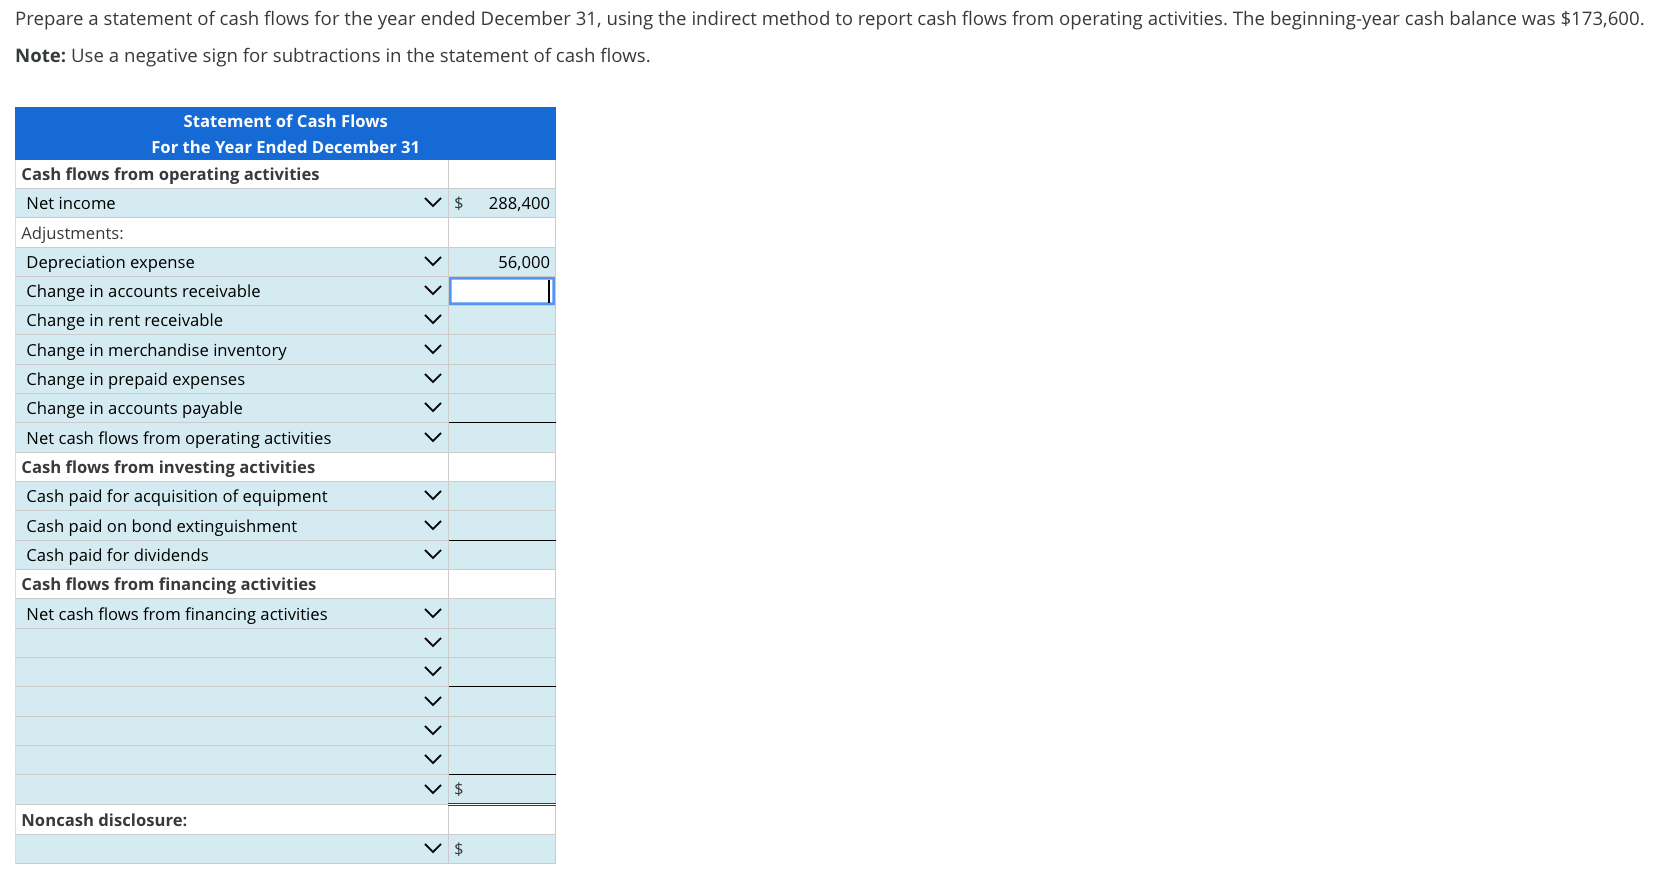Open the Depreciation expense row dropdown
The width and height of the screenshot is (1664, 890).
432,262
